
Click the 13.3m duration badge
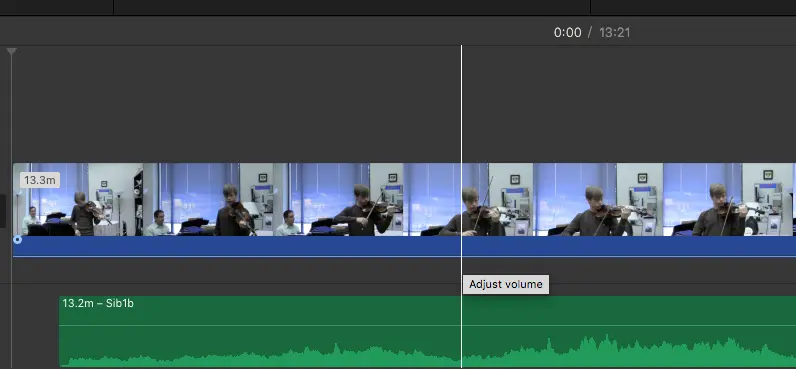pyautogui.click(x=40, y=180)
